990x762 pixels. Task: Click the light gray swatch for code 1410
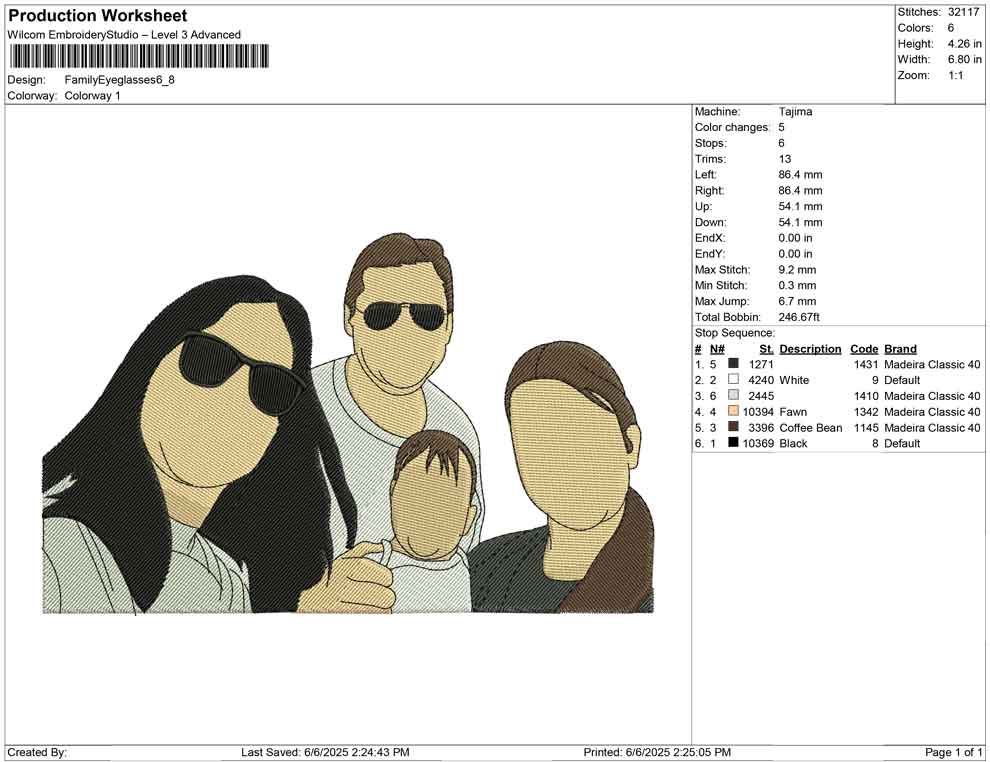coord(733,395)
